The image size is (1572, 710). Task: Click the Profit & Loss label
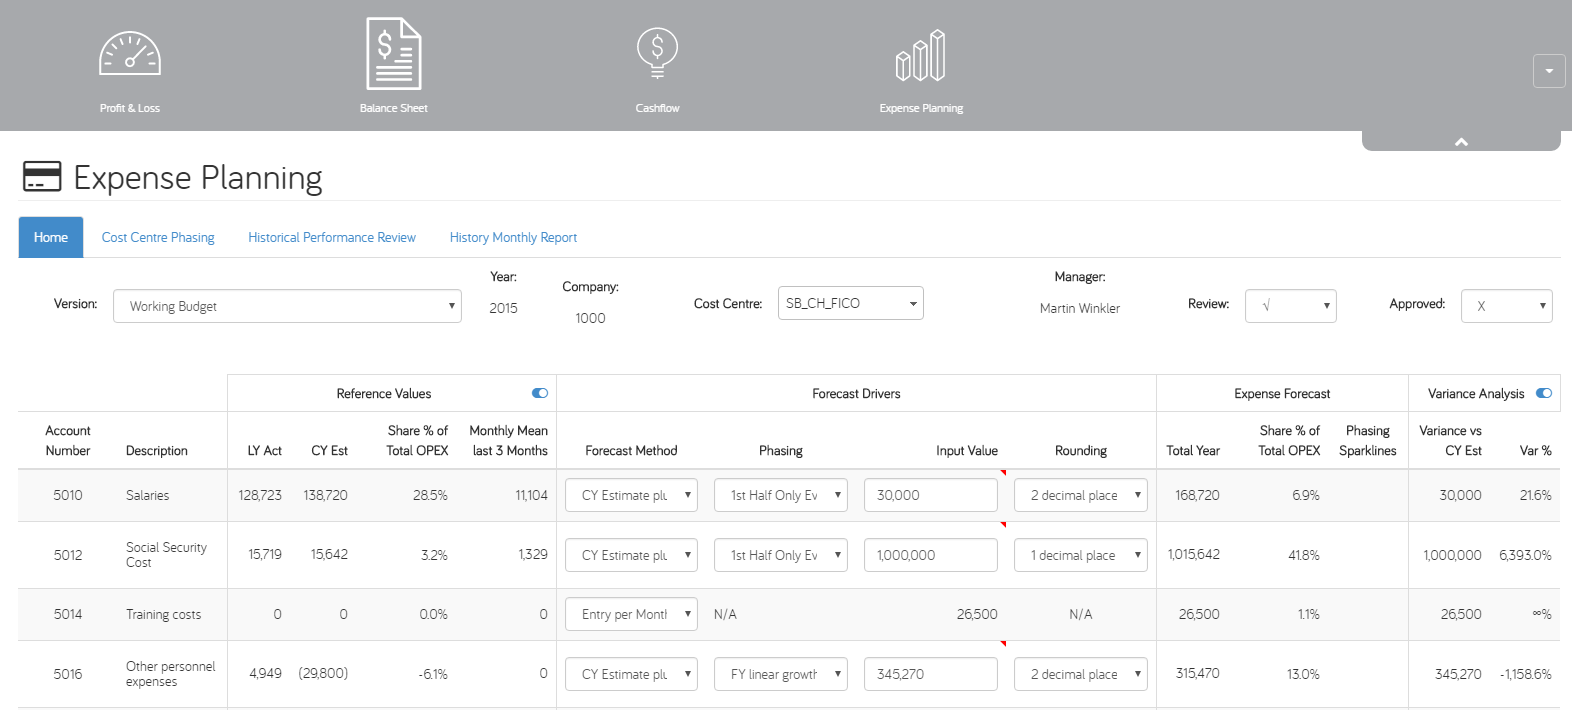point(130,108)
